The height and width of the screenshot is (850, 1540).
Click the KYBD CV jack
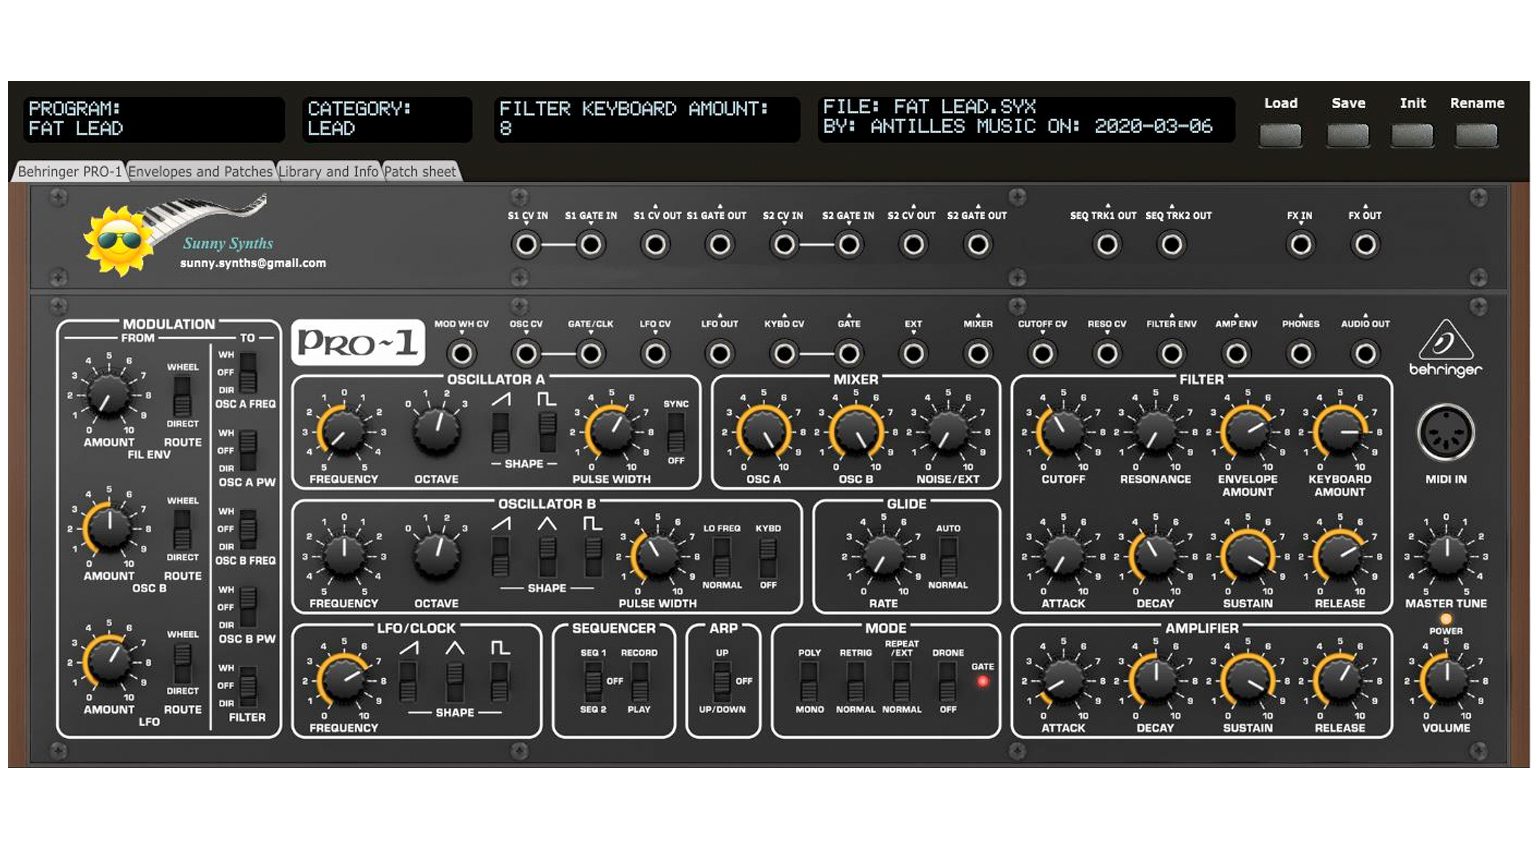pos(785,353)
